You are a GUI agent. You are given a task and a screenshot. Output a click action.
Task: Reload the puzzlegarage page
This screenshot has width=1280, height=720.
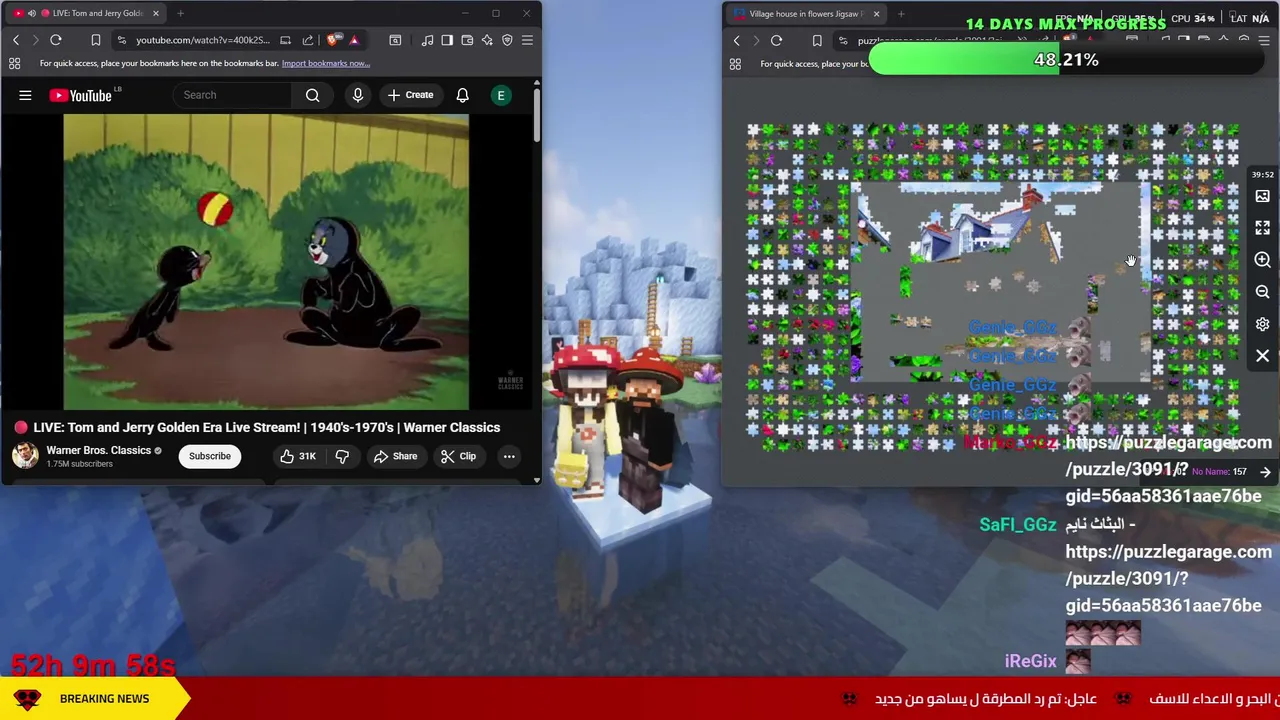click(776, 40)
